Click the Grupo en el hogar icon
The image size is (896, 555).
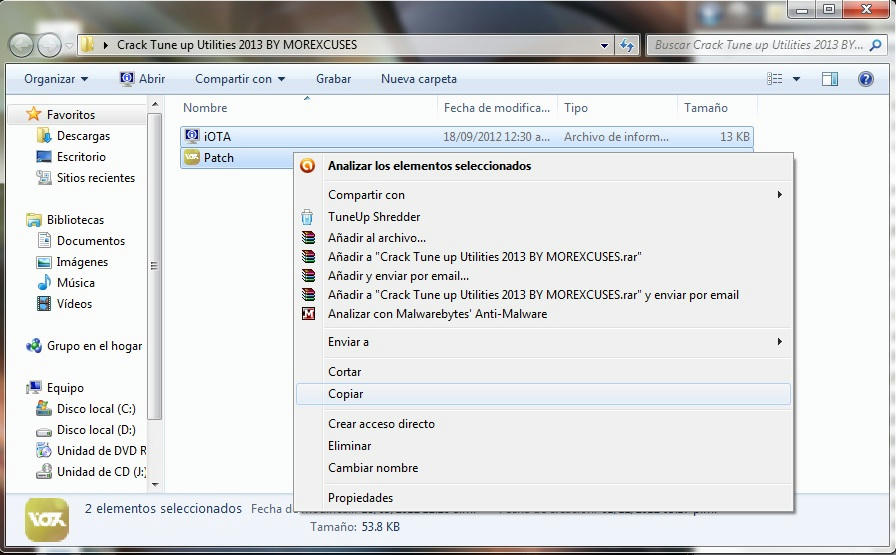pyautogui.click(x=34, y=345)
